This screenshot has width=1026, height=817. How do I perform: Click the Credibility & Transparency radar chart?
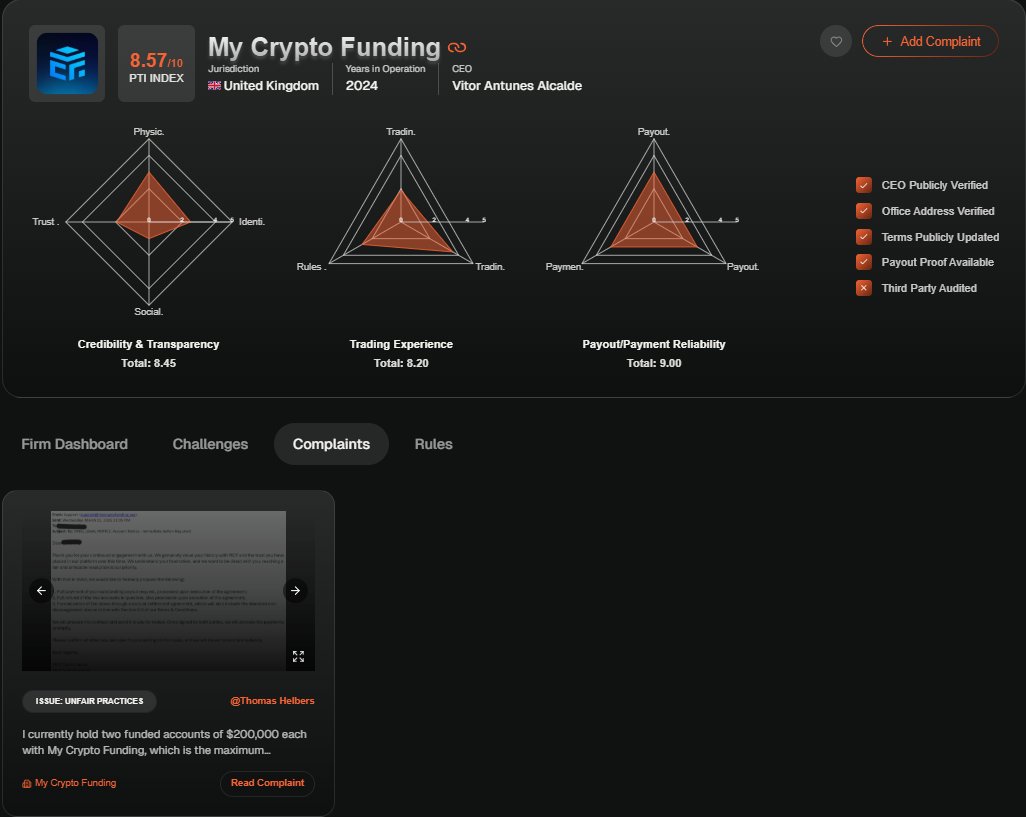coord(149,222)
